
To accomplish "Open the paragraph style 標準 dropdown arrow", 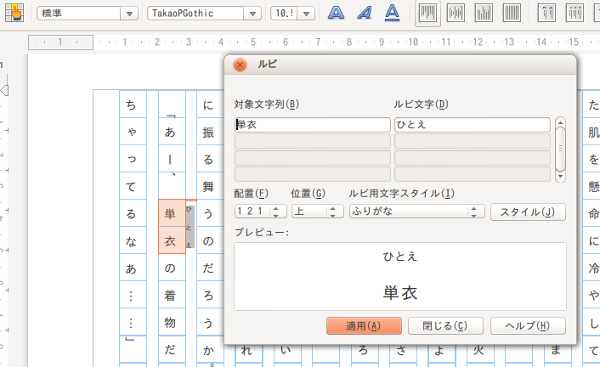I will coord(129,13).
